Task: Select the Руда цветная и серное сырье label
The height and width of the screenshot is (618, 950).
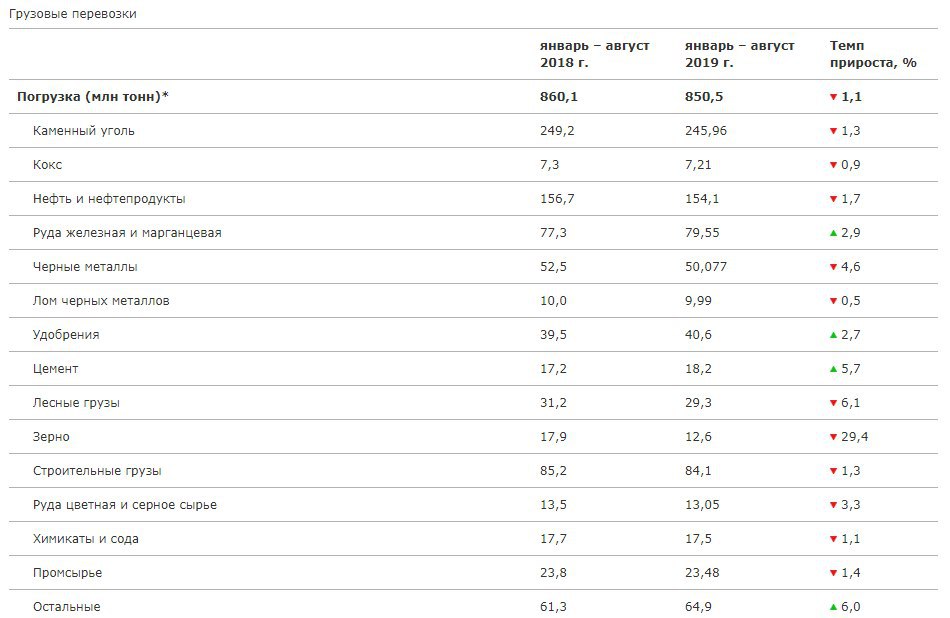Action: (x=125, y=505)
